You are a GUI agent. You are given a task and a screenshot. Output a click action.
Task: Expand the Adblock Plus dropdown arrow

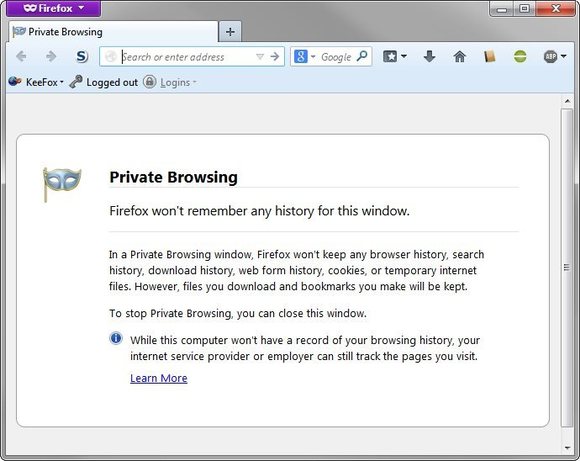(x=563, y=56)
